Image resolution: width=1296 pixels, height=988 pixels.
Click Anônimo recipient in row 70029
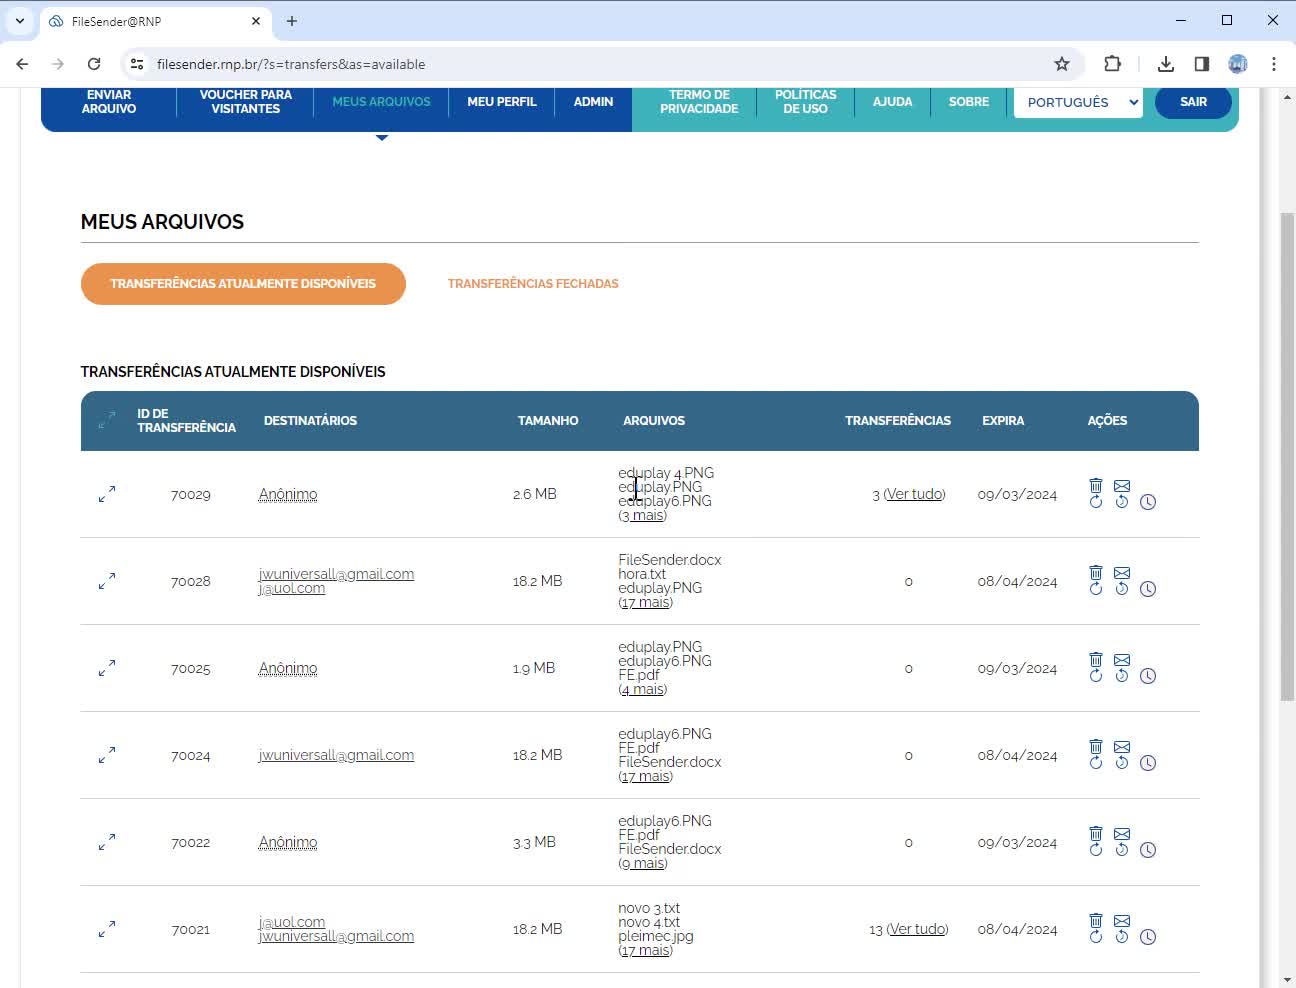click(288, 494)
